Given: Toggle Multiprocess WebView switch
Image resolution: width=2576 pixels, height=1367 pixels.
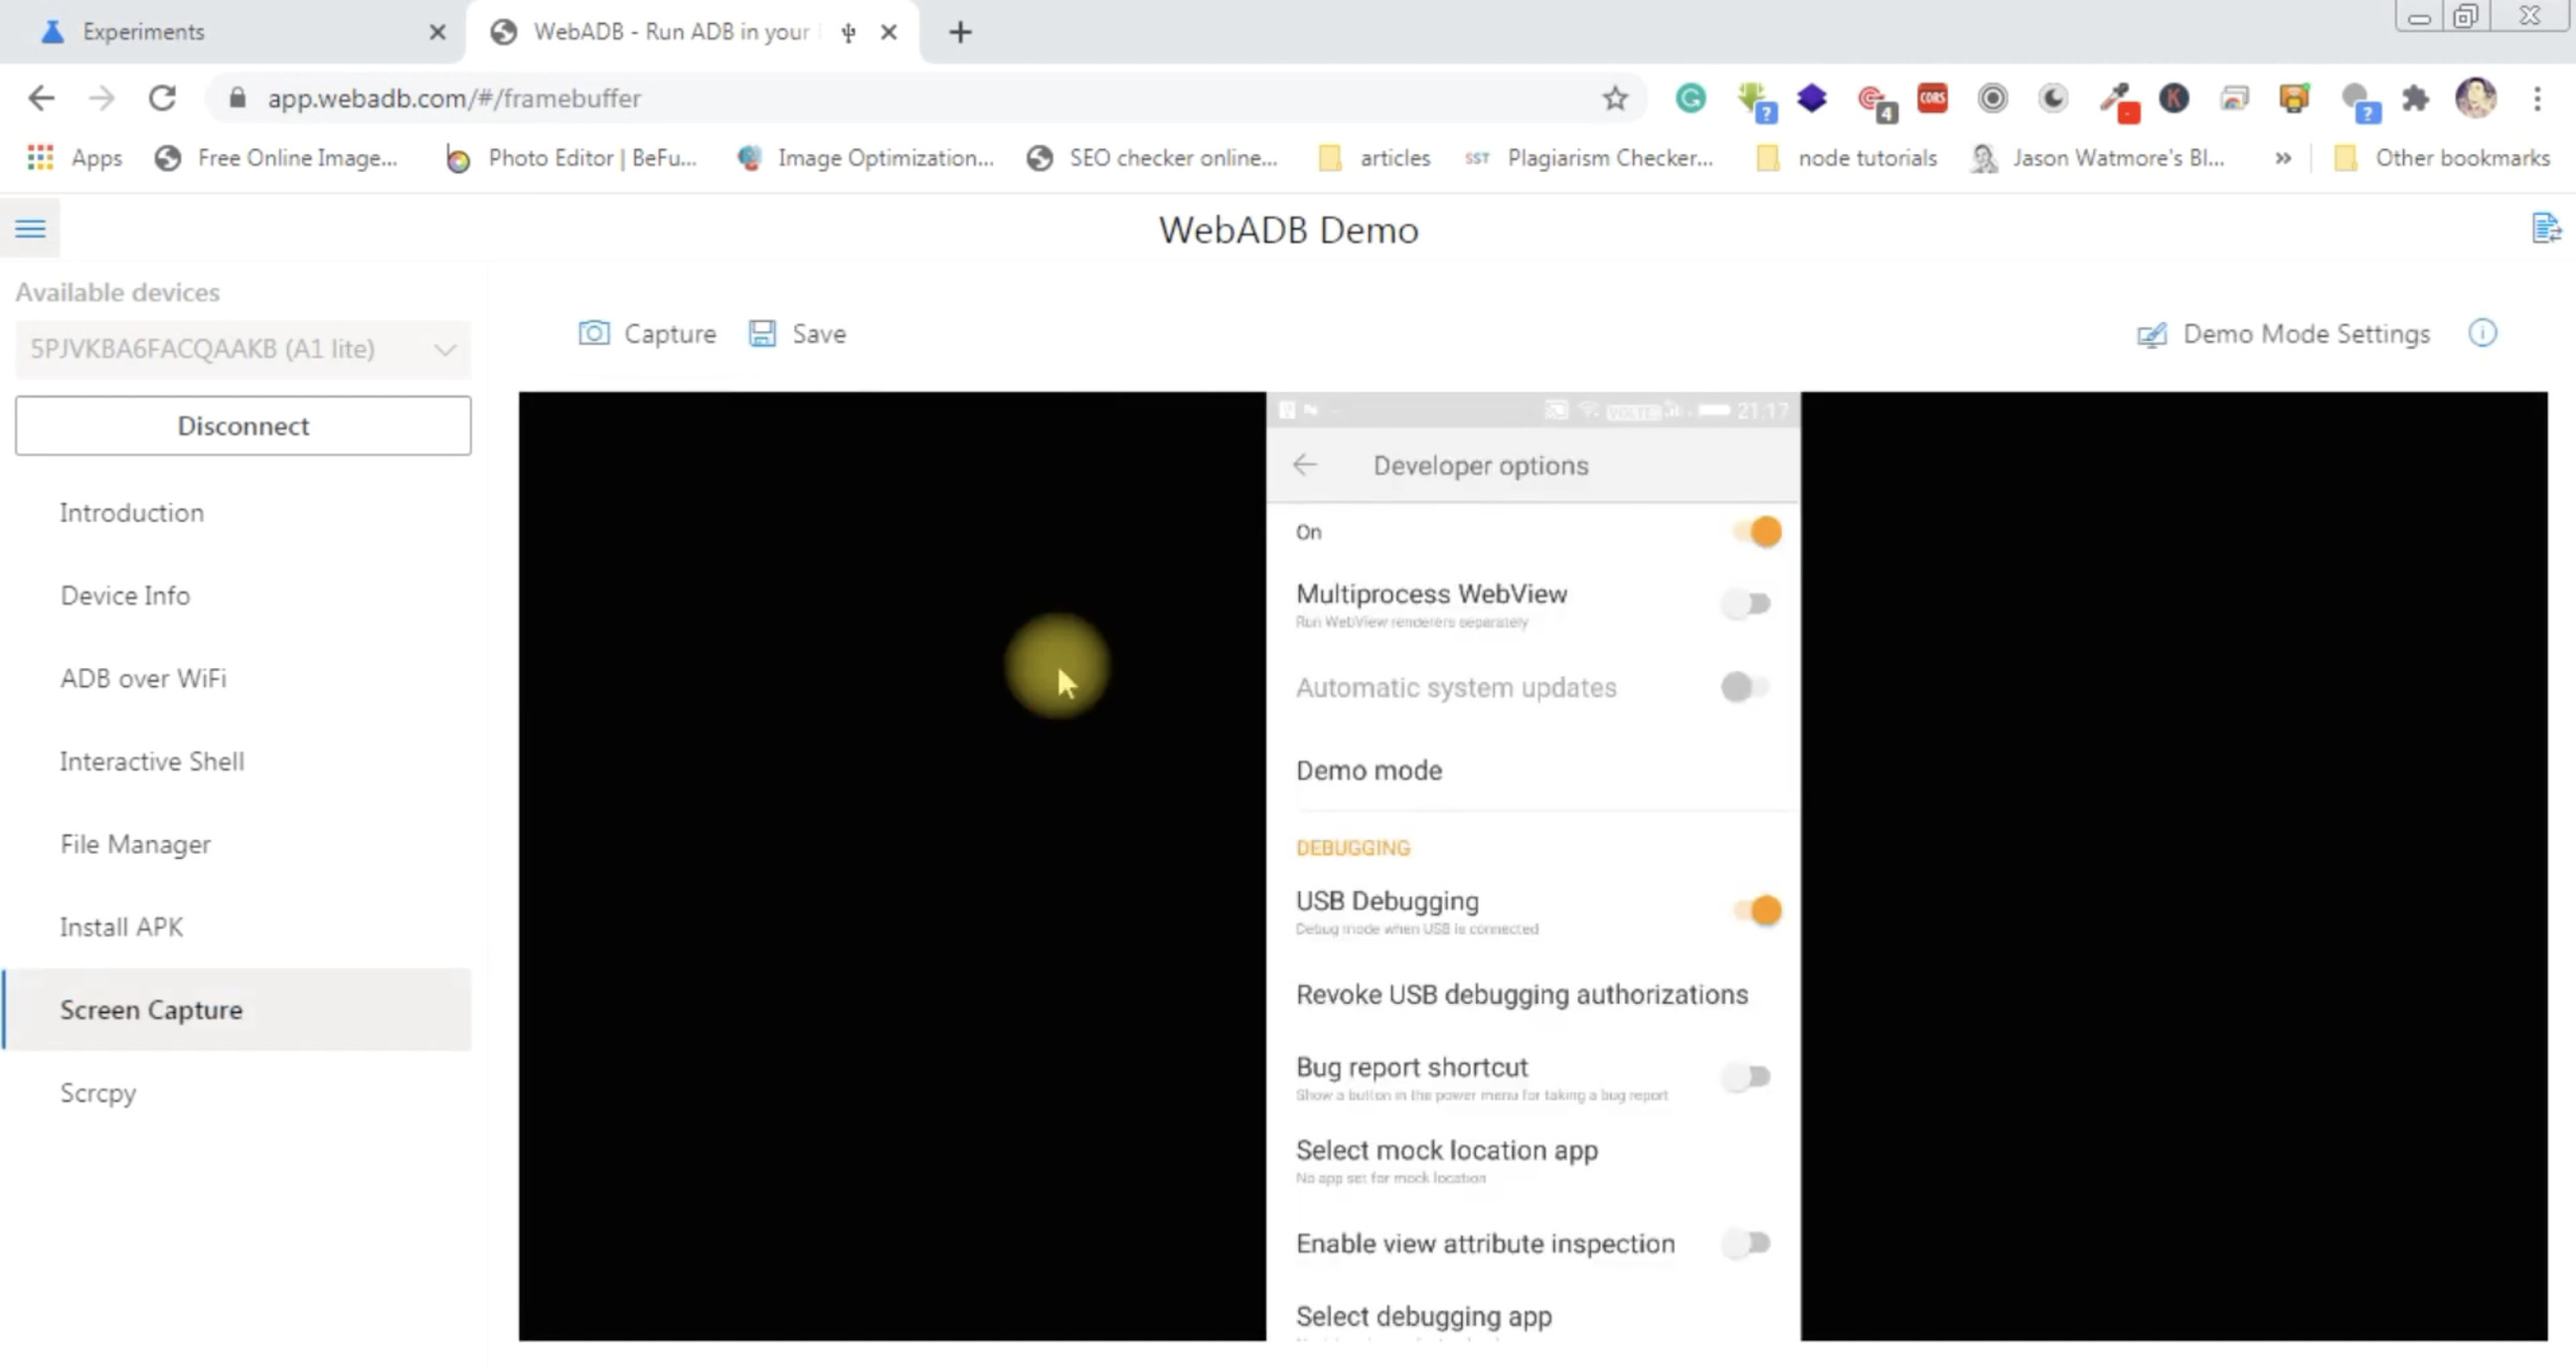Looking at the screenshot, I should pos(1746,604).
